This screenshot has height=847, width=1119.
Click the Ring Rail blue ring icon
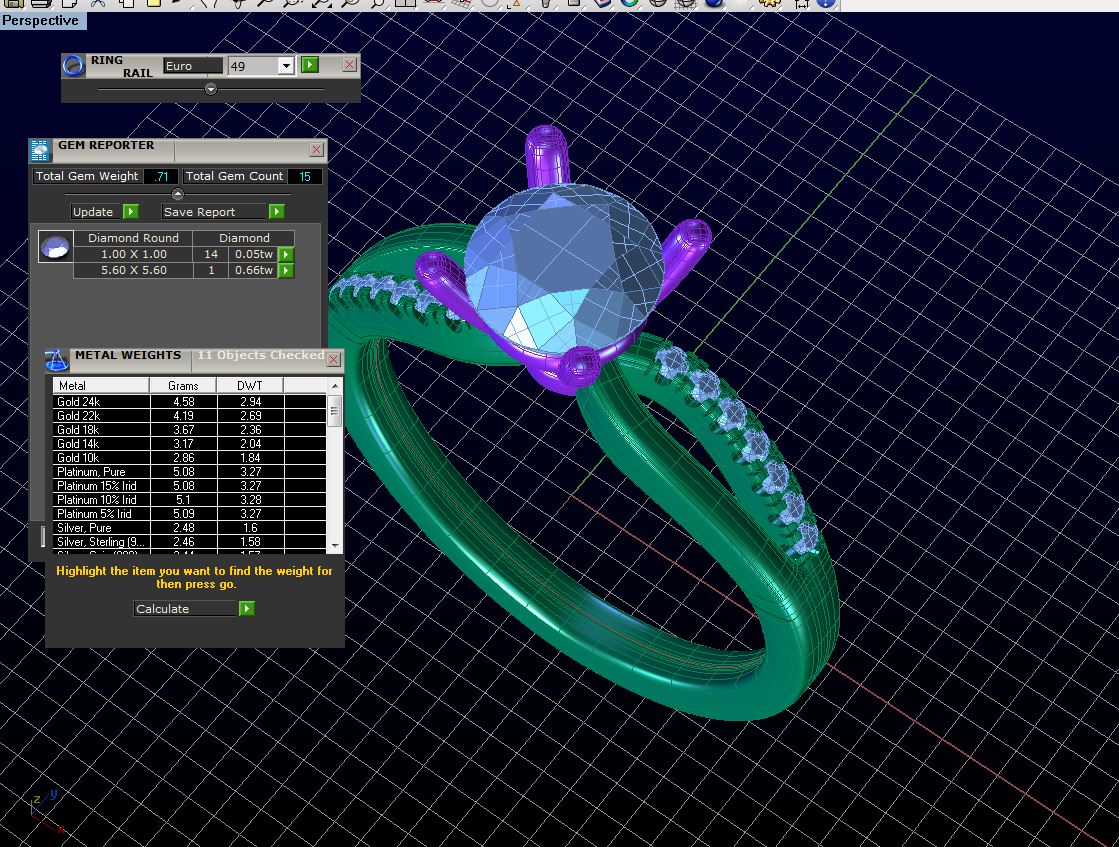click(73, 66)
